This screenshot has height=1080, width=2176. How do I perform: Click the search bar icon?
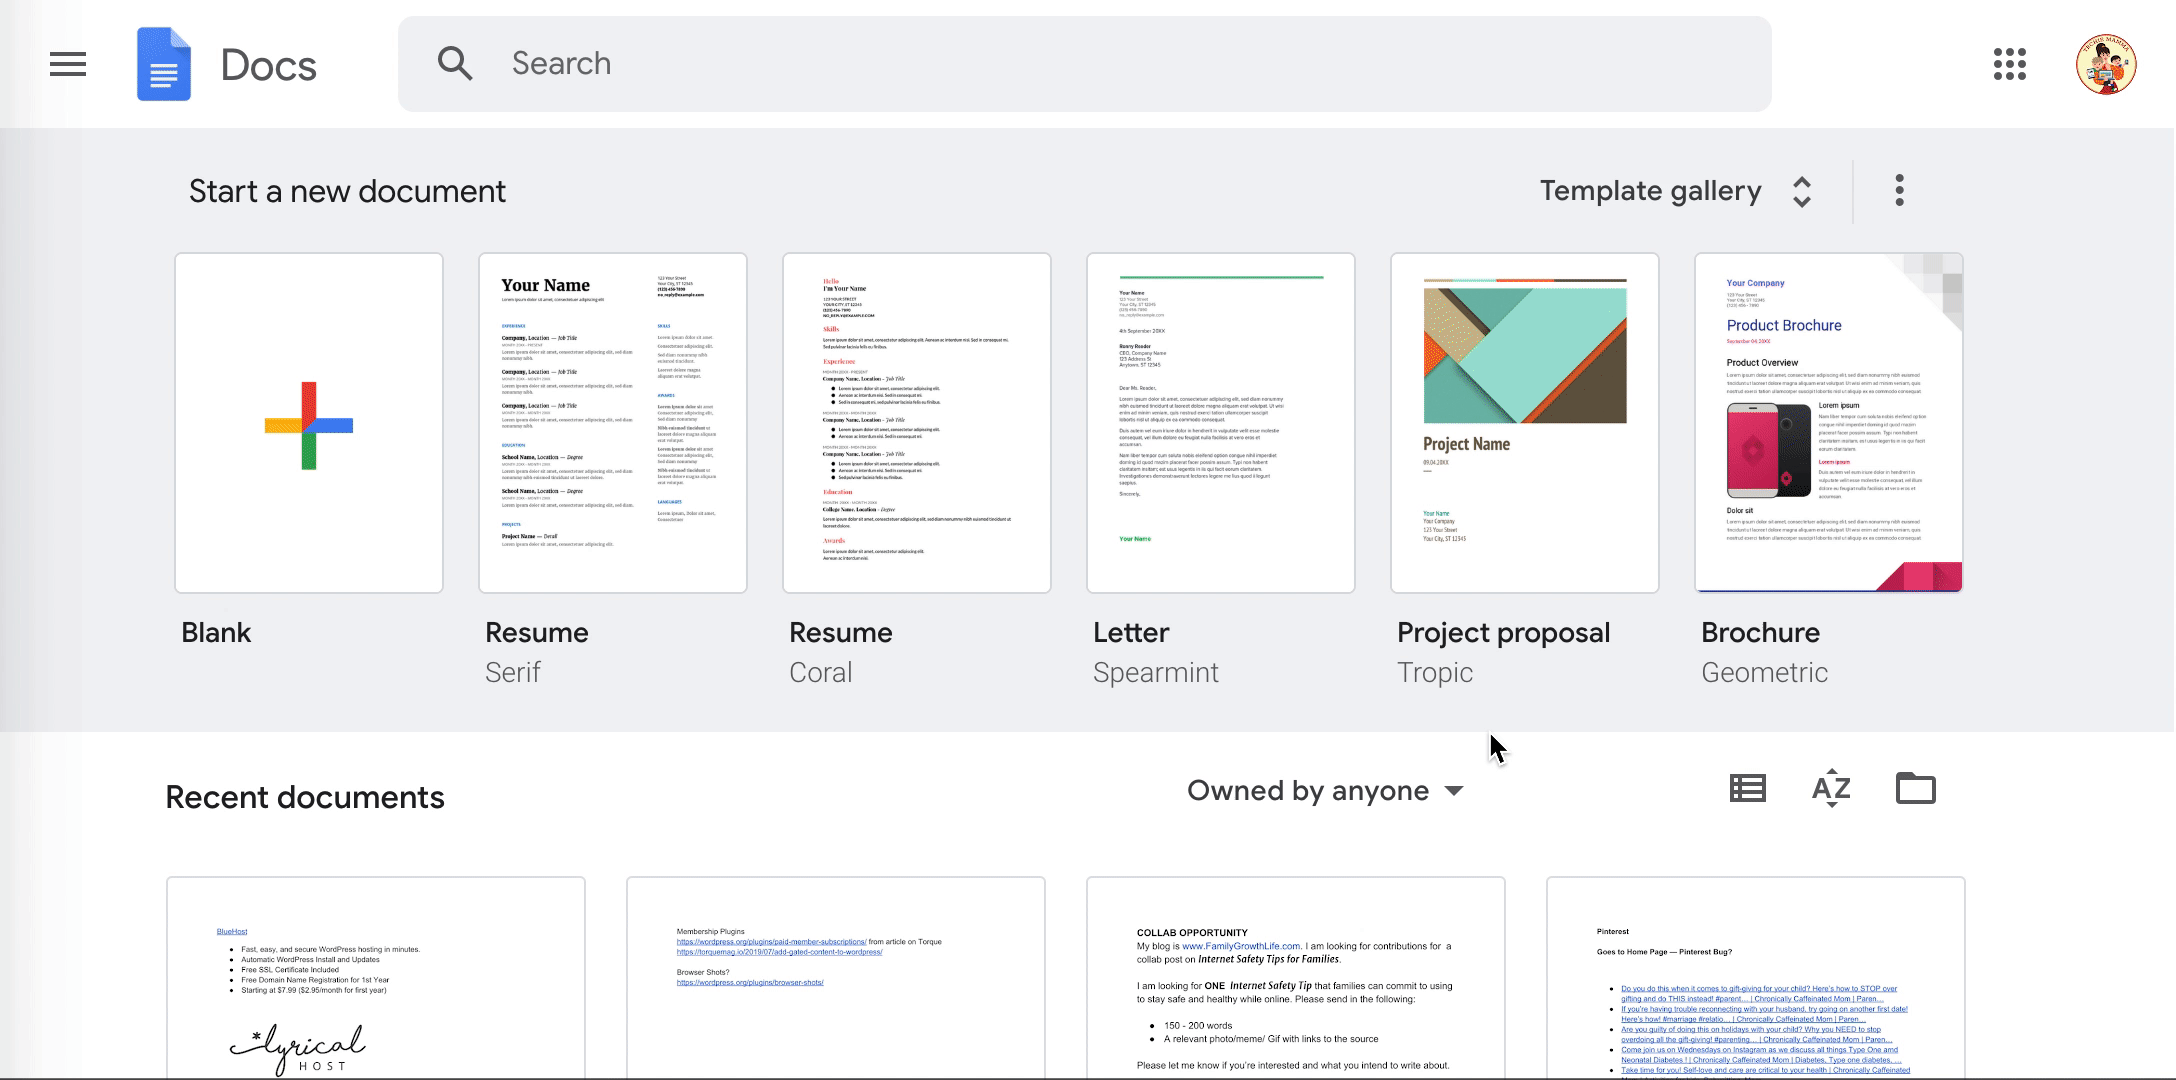coord(454,62)
